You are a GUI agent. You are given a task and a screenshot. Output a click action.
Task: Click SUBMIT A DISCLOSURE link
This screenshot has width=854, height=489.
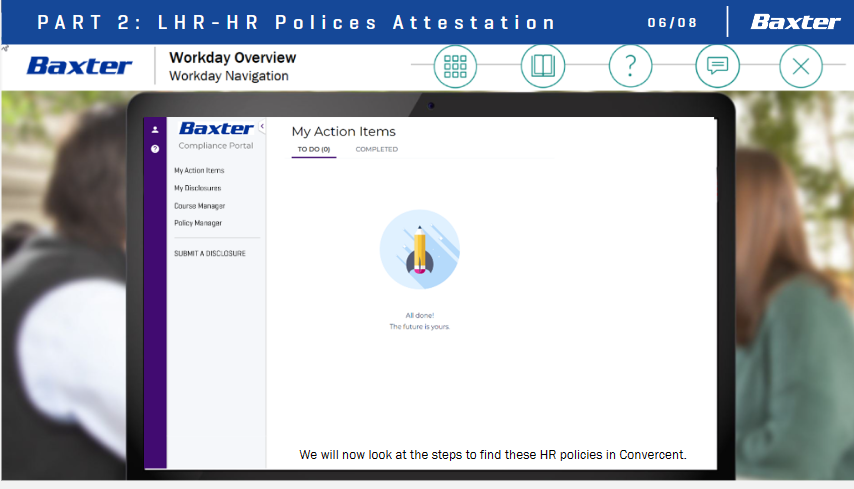(x=210, y=253)
